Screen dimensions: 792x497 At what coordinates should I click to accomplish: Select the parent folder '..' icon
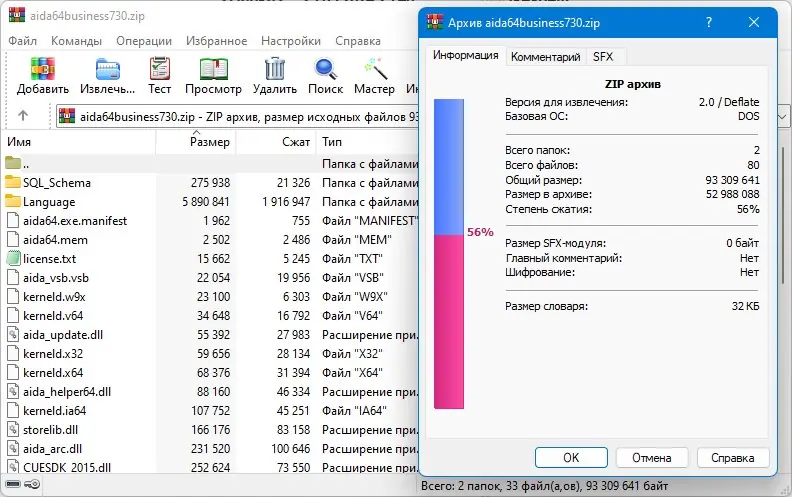[13, 163]
